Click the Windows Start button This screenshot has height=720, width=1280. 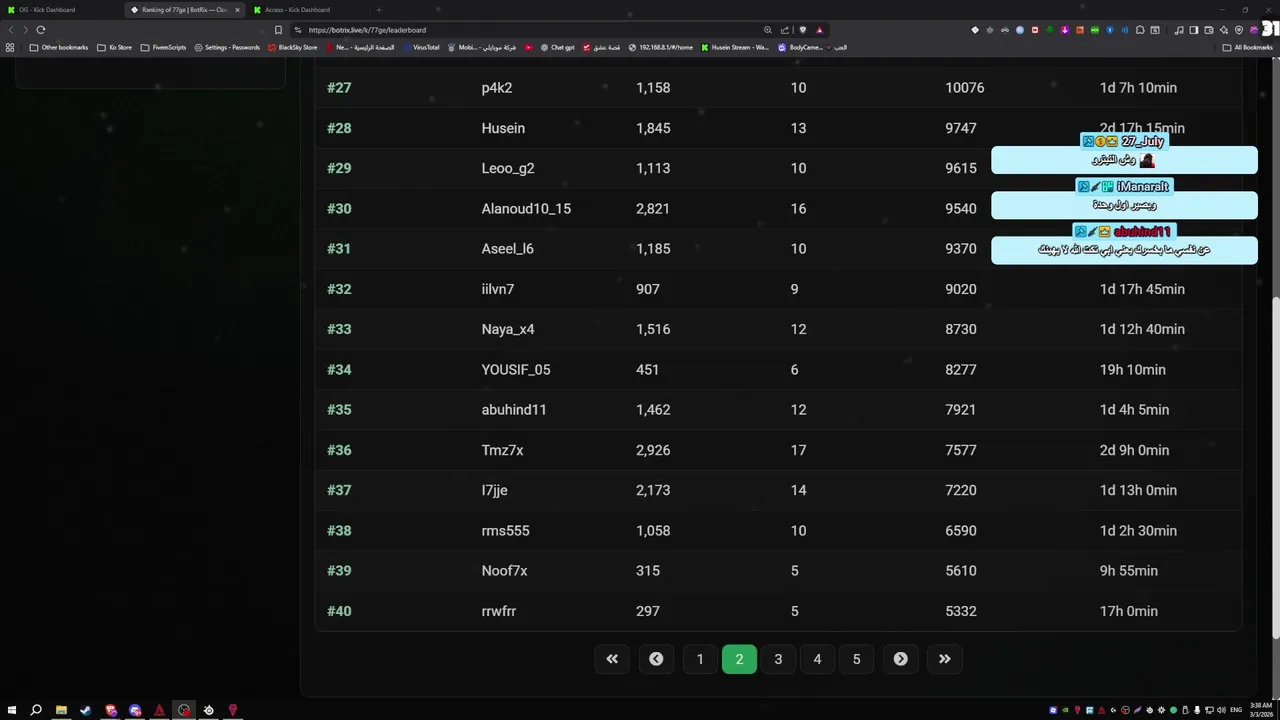[11, 710]
